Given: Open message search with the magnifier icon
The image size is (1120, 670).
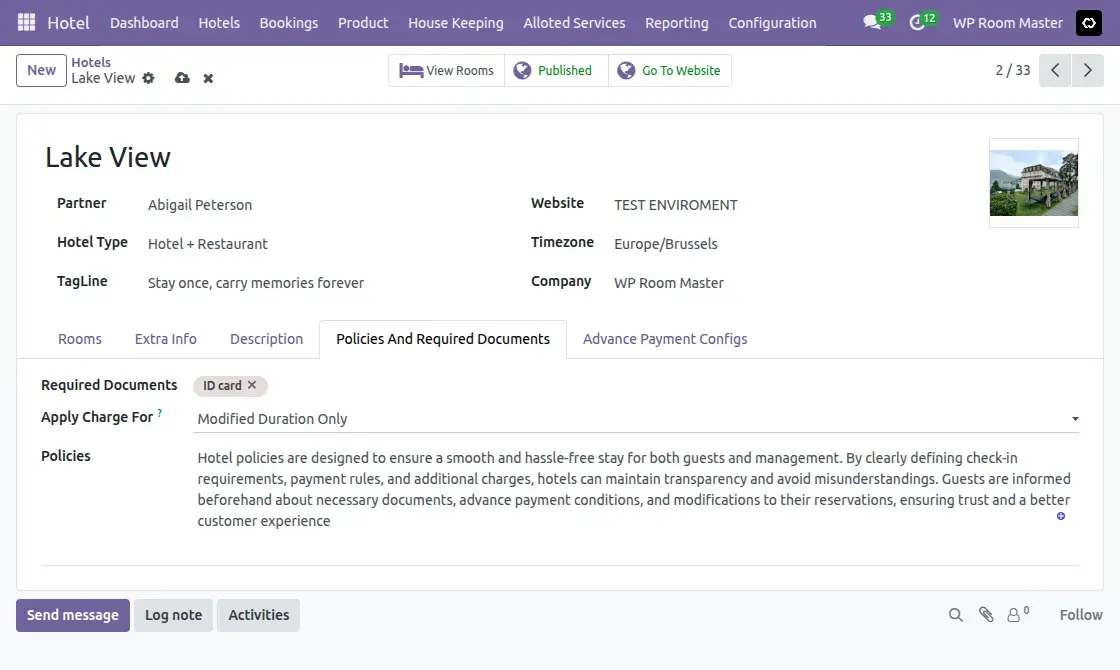Looking at the screenshot, I should pyautogui.click(x=955, y=614).
